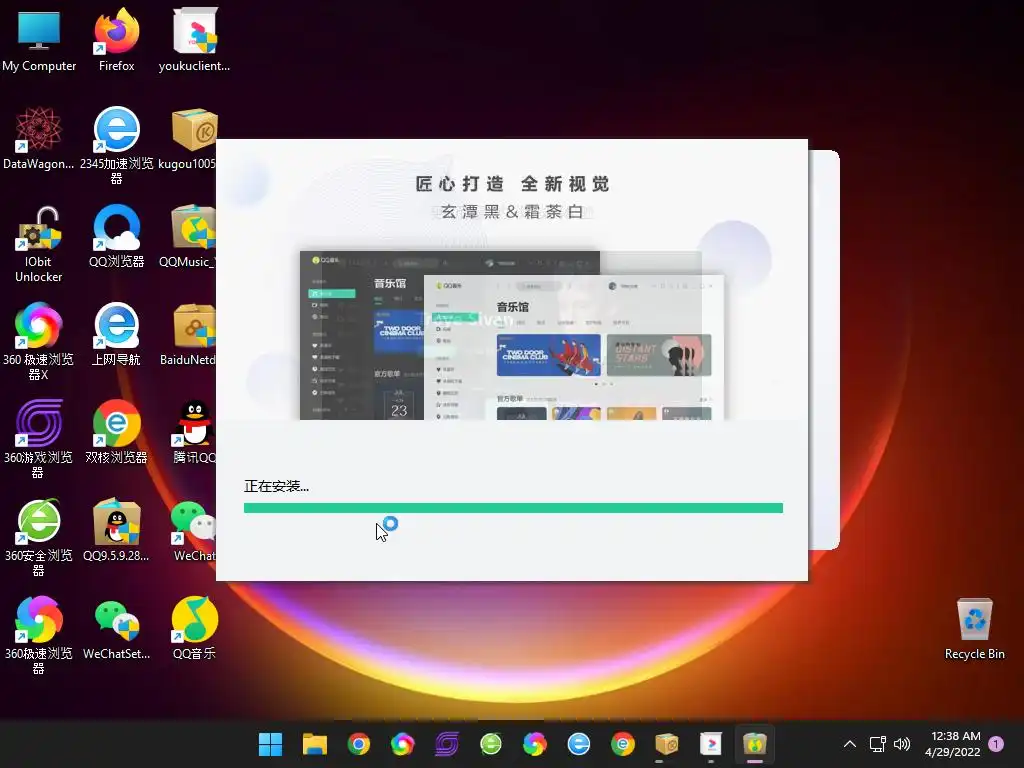
Task: Switch to the active QQ Music installer taskbar item
Action: click(755, 744)
